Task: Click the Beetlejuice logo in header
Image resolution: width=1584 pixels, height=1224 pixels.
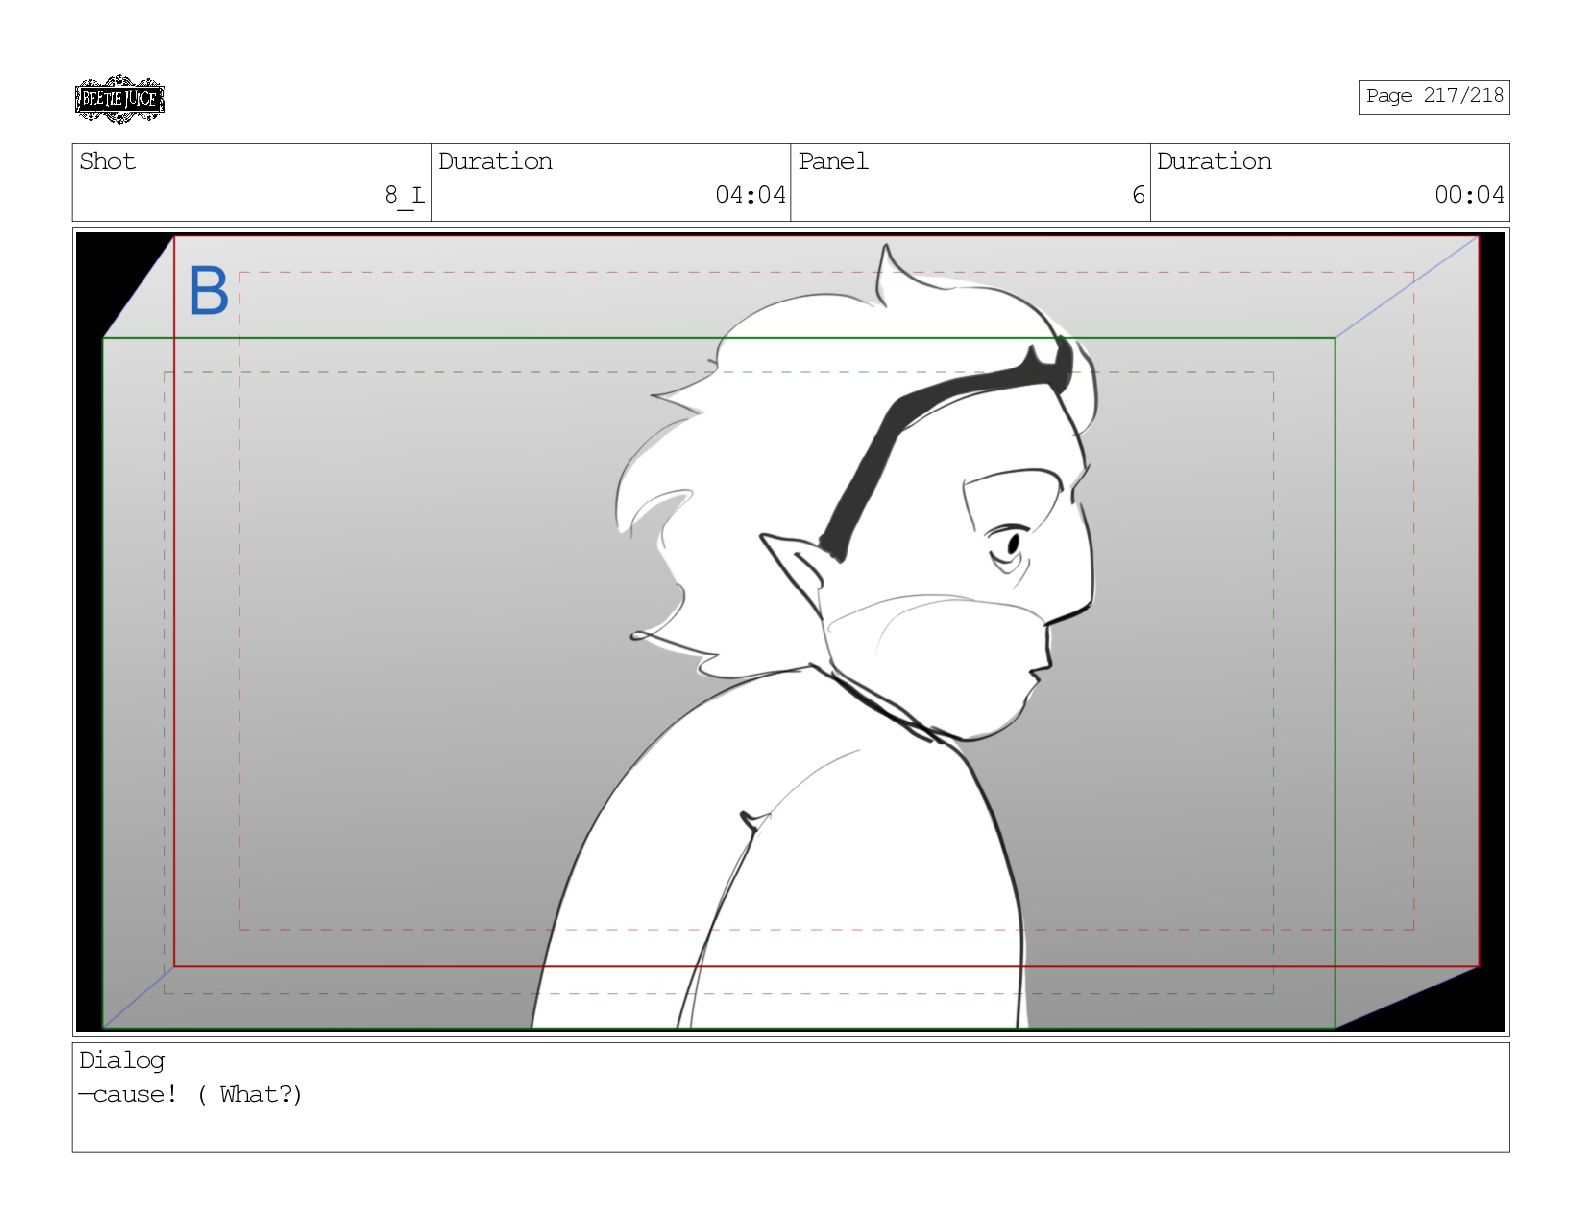Action: (x=119, y=99)
